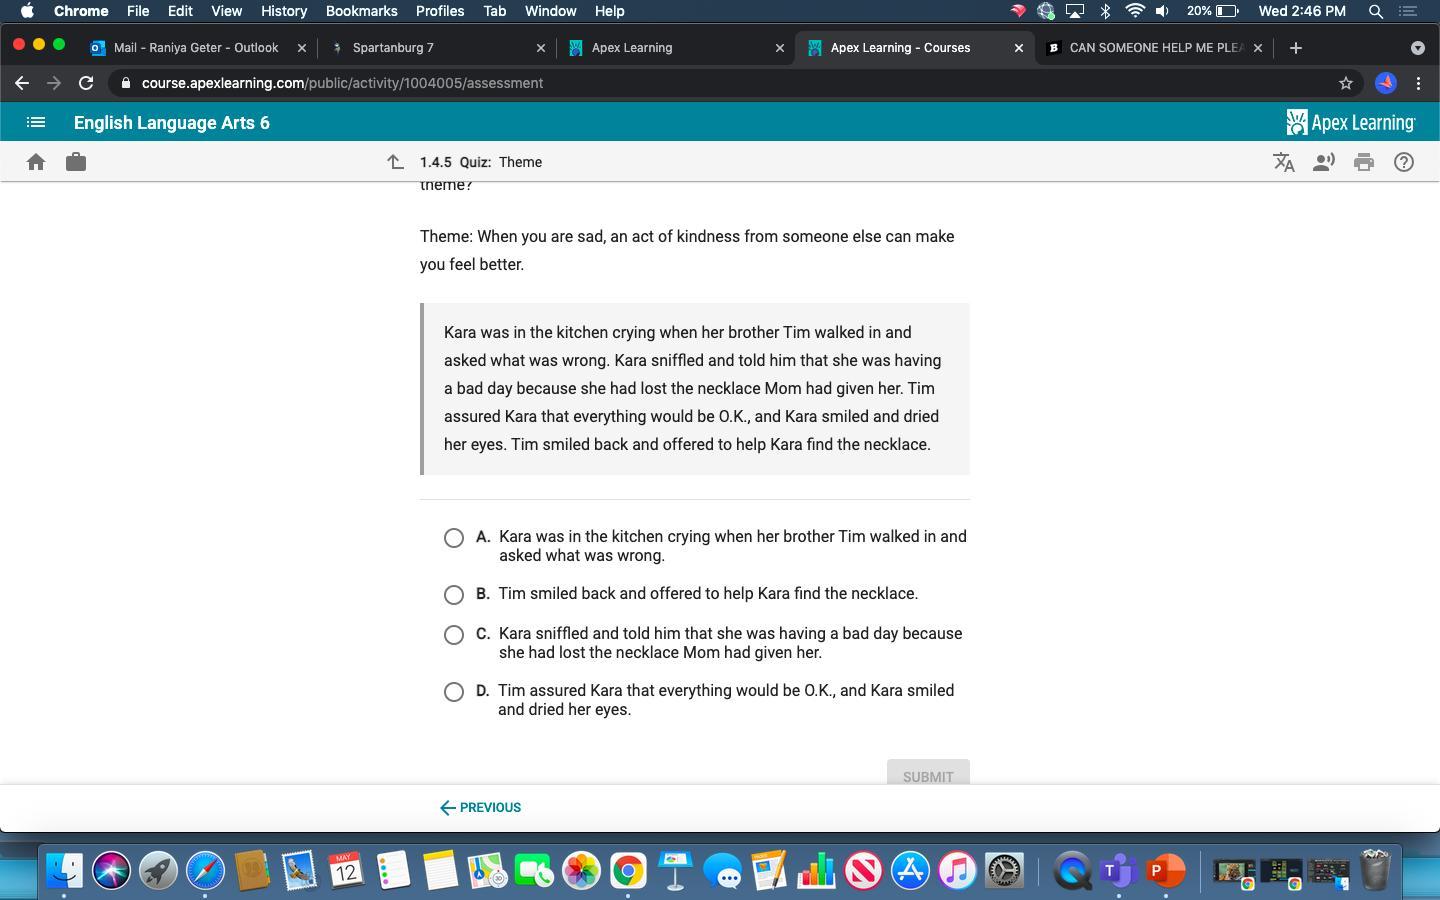Switch to Mail - Raniya Geter Outlook tab
This screenshot has width=1440, height=900.
[196, 47]
